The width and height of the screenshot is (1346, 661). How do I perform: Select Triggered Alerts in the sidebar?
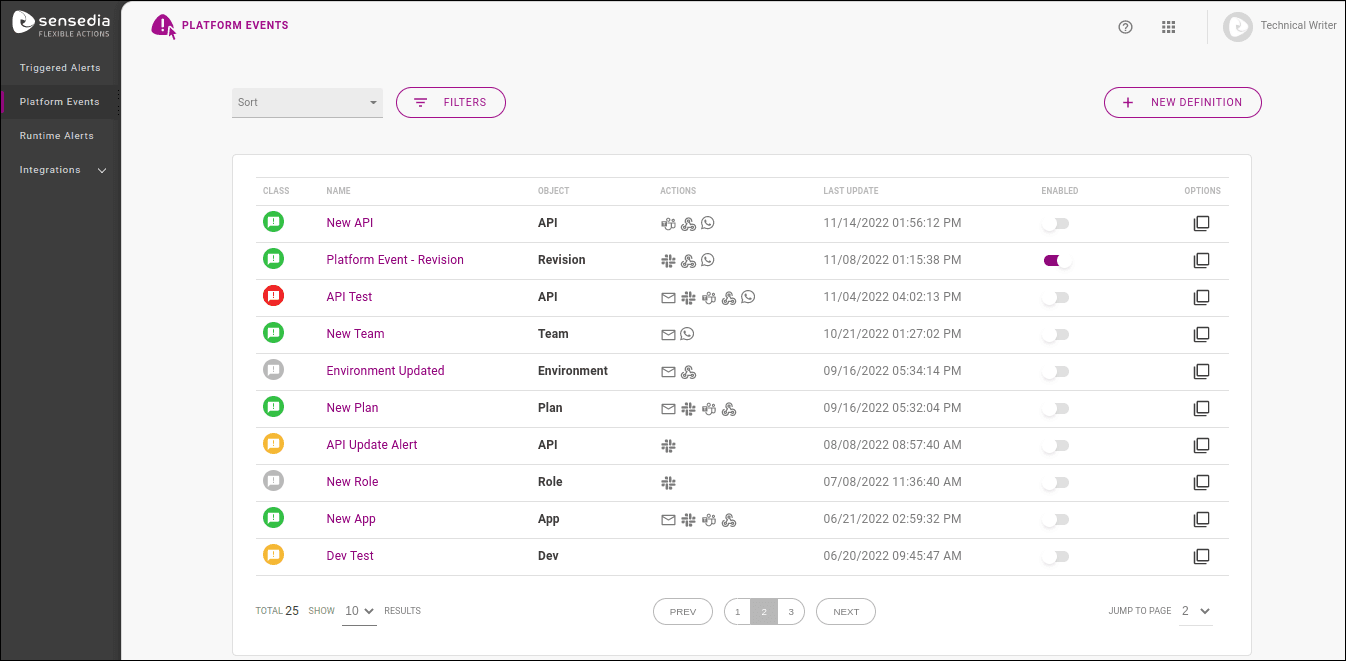click(60, 67)
